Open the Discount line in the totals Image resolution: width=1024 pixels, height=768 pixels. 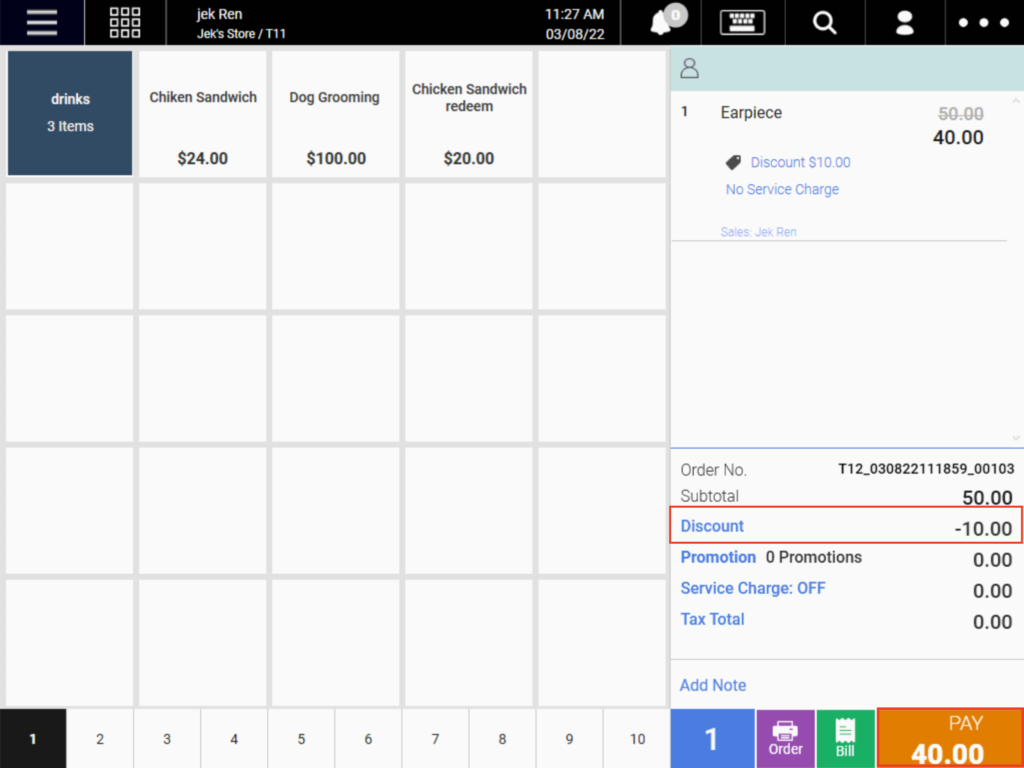(x=711, y=526)
